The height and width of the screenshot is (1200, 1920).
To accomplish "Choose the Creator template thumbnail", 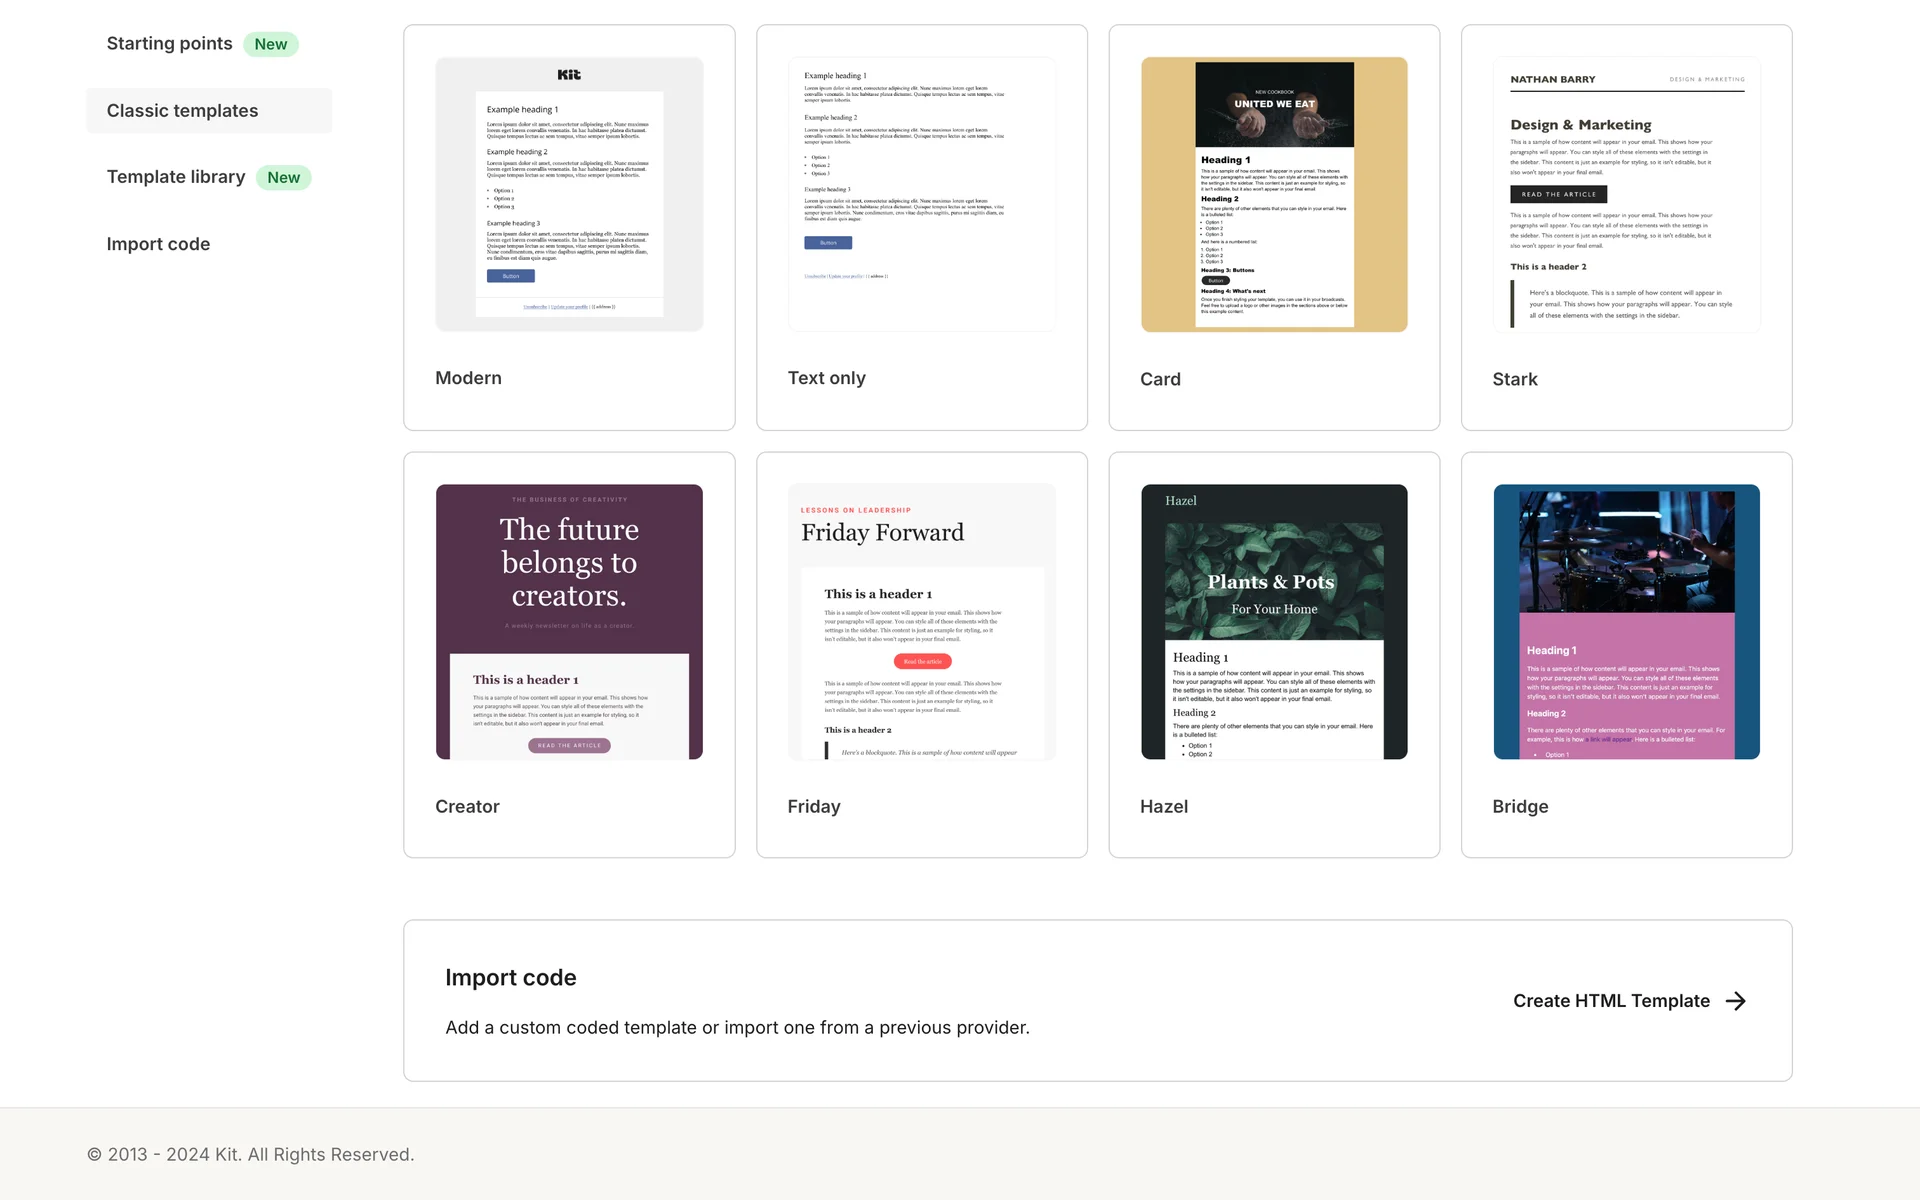I will [569, 621].
